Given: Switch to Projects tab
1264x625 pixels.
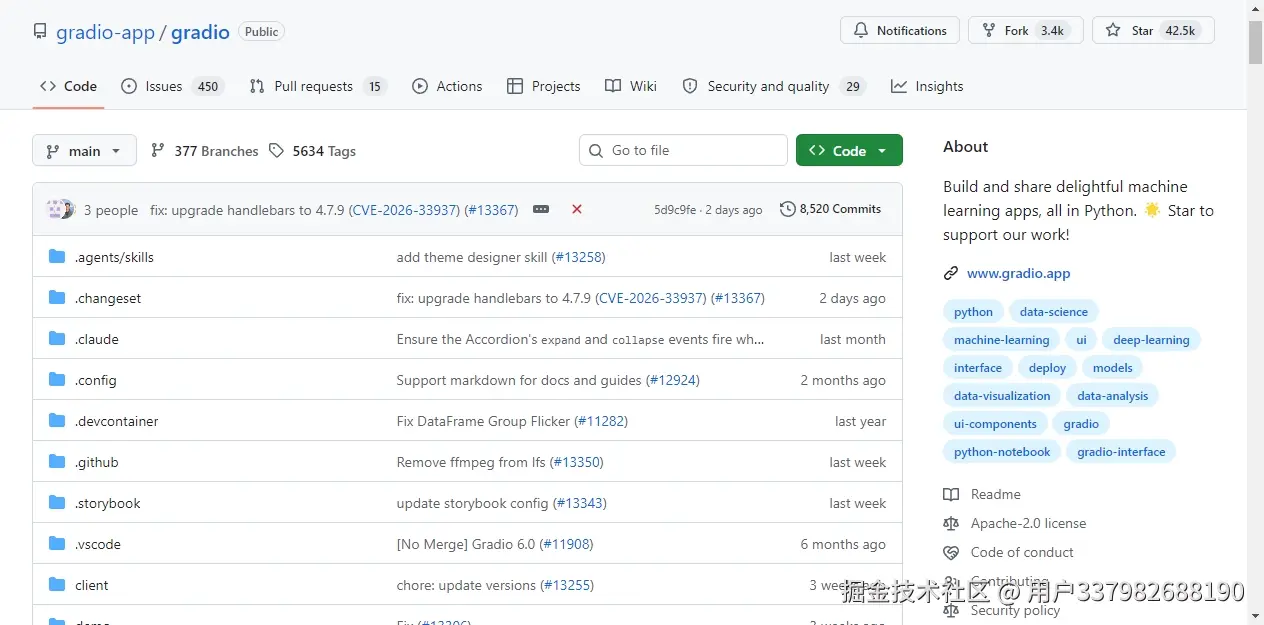Looking at the screenshot, I should pyautogui.click(x=543, y=86).
